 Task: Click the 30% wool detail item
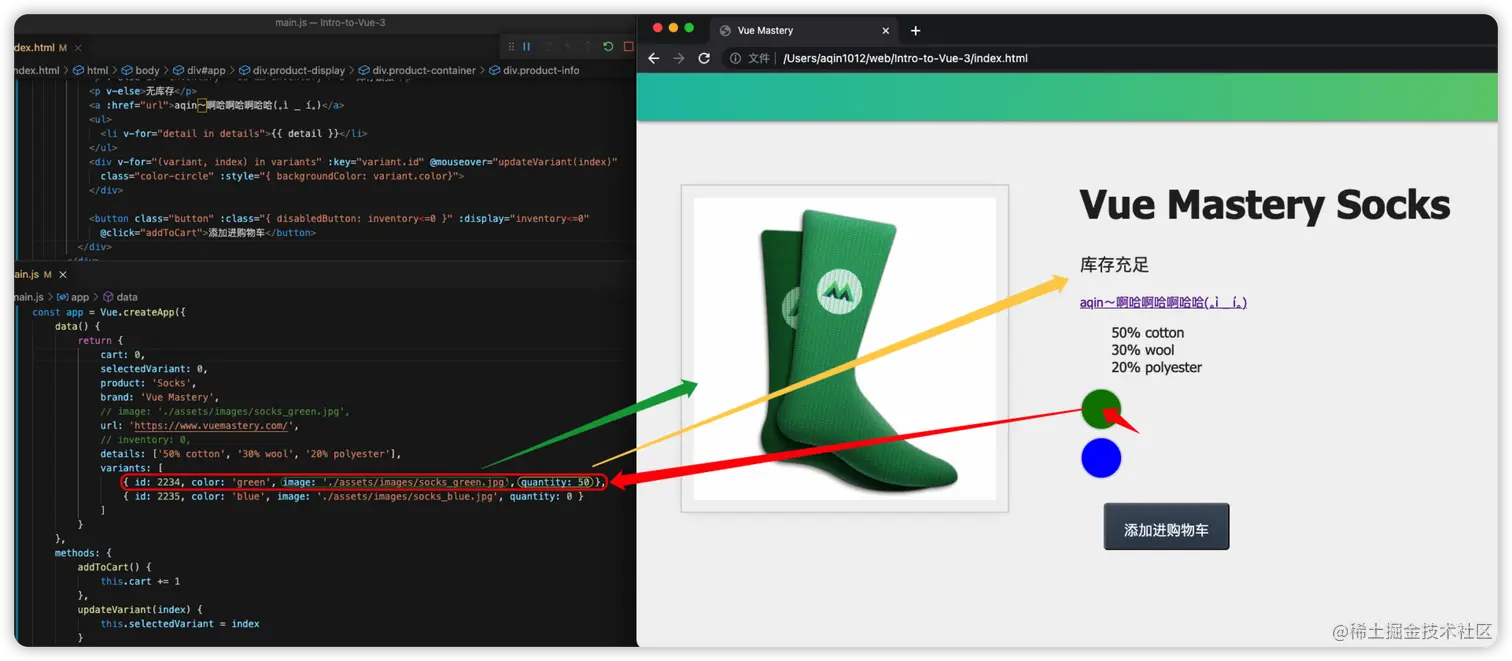click(1143, 350)
